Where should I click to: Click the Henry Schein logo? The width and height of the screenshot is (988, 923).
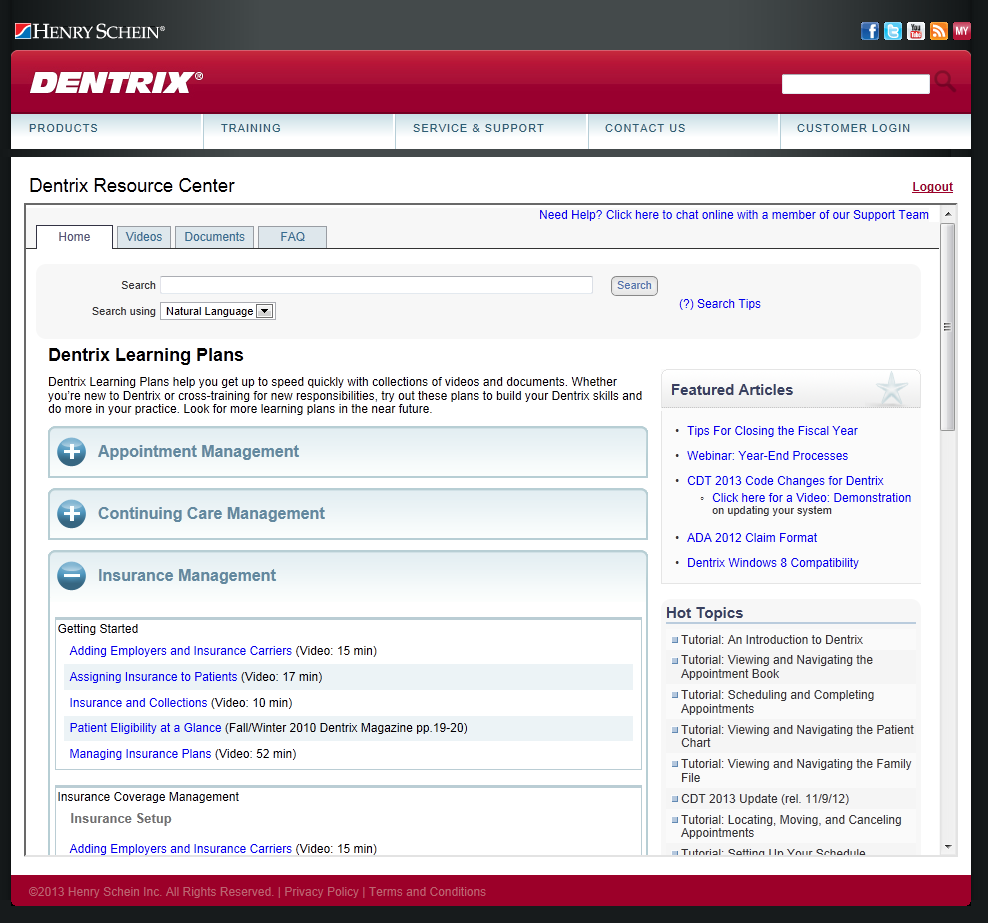pos(90,32)
